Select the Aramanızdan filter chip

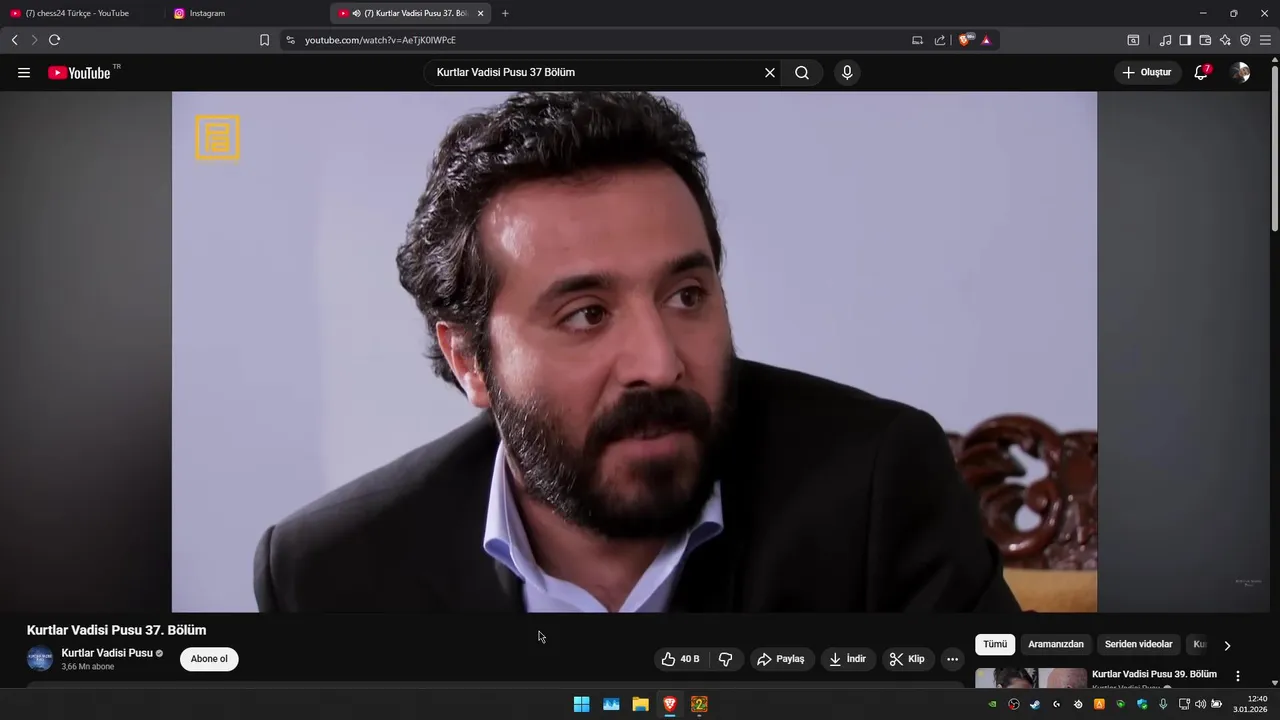pyautogui.click(x=1056, y=644)
